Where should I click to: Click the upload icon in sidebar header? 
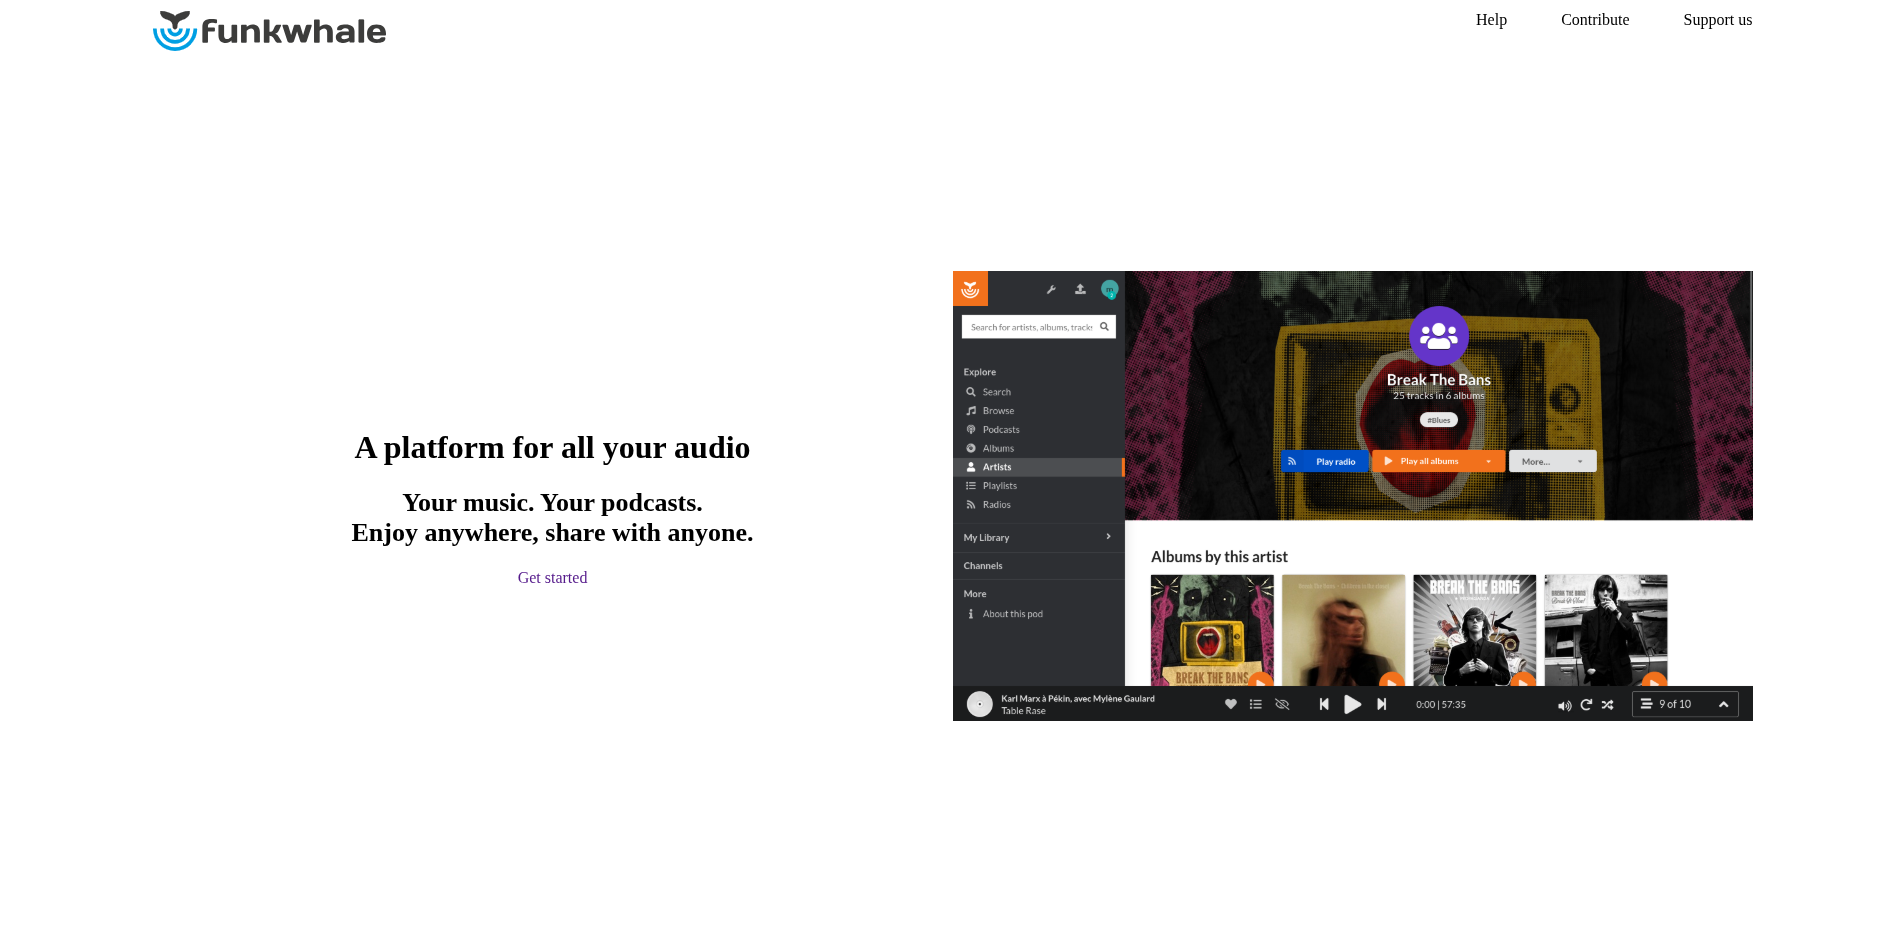coord(1080,289)
